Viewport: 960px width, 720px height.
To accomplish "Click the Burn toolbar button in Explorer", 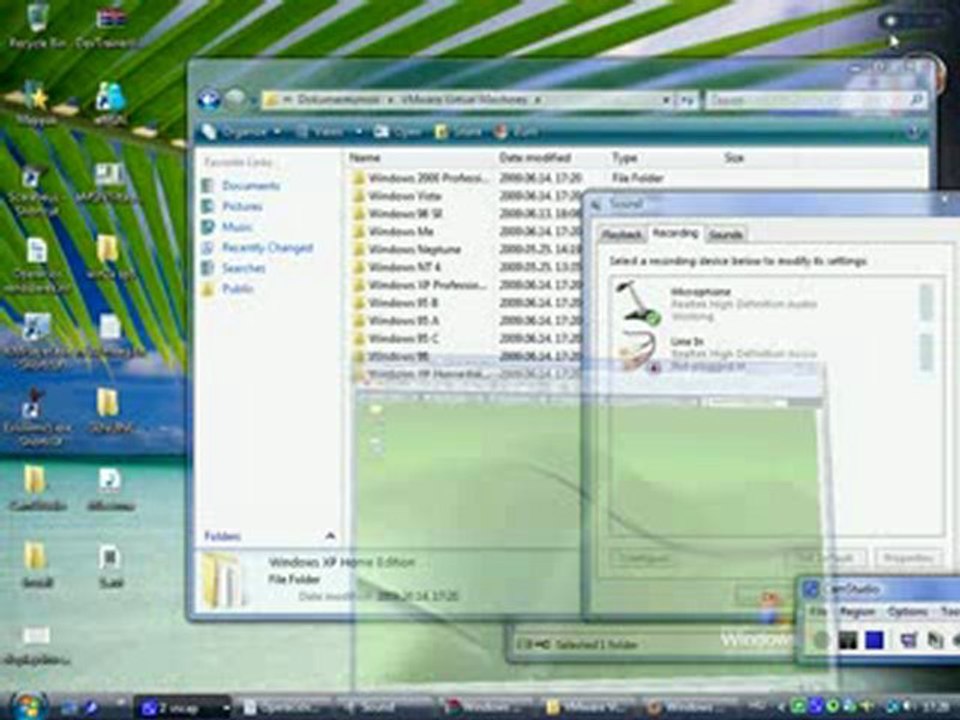I will [x=517, y=132].
